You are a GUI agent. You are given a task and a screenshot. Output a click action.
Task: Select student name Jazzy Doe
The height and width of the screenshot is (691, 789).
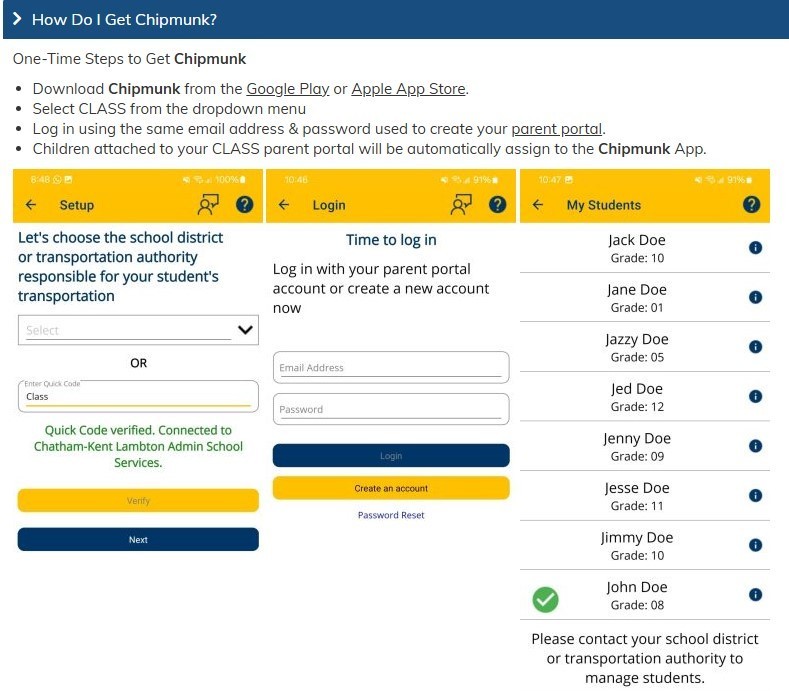click(x=637, y=339)
